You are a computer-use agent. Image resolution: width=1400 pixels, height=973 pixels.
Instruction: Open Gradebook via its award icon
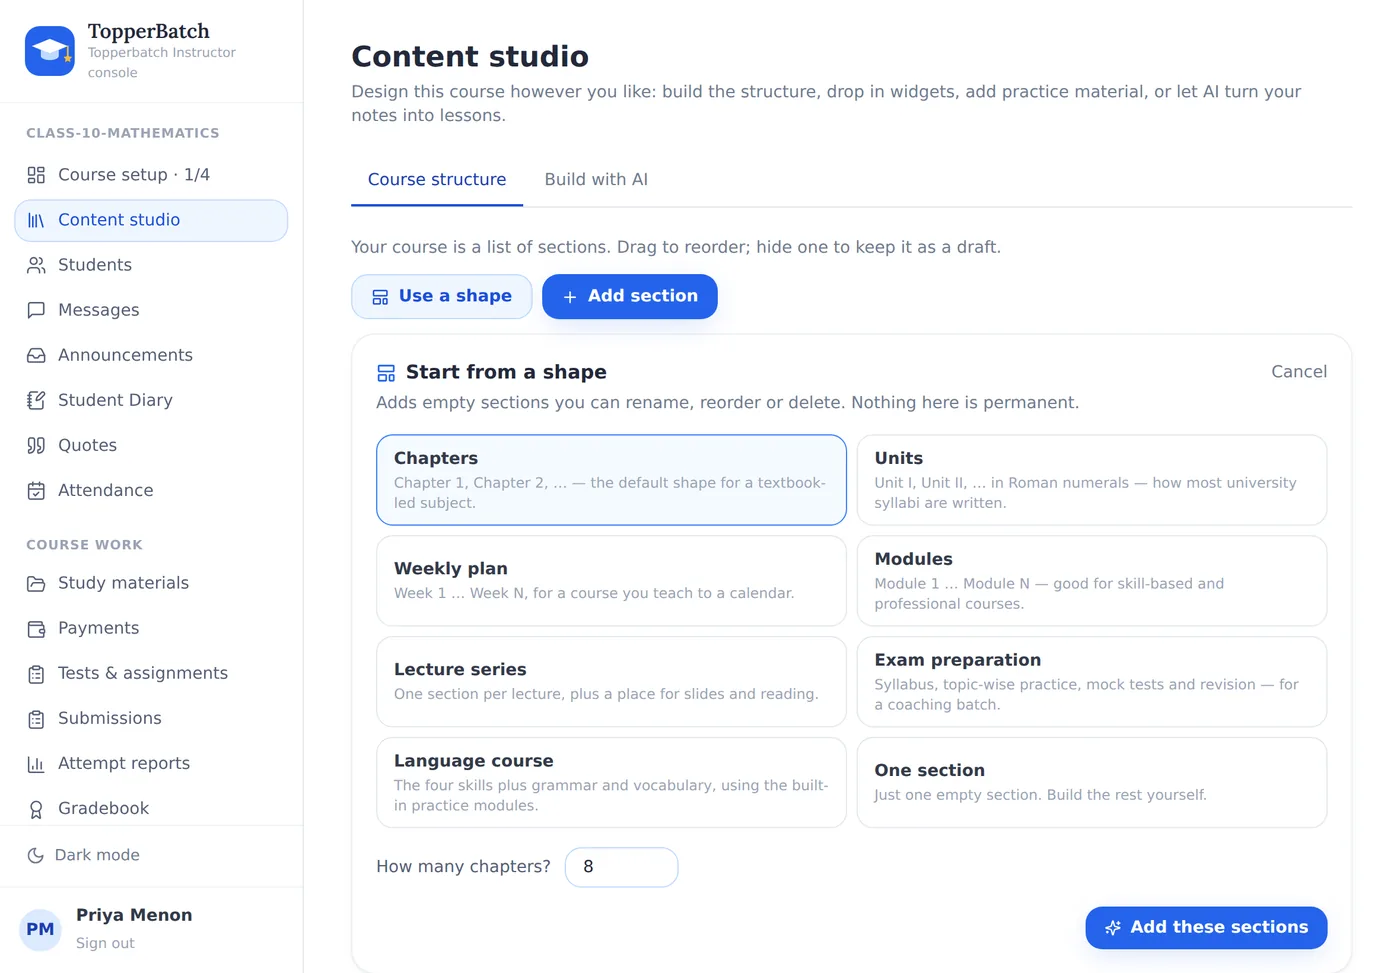click(x=36, y=809)
